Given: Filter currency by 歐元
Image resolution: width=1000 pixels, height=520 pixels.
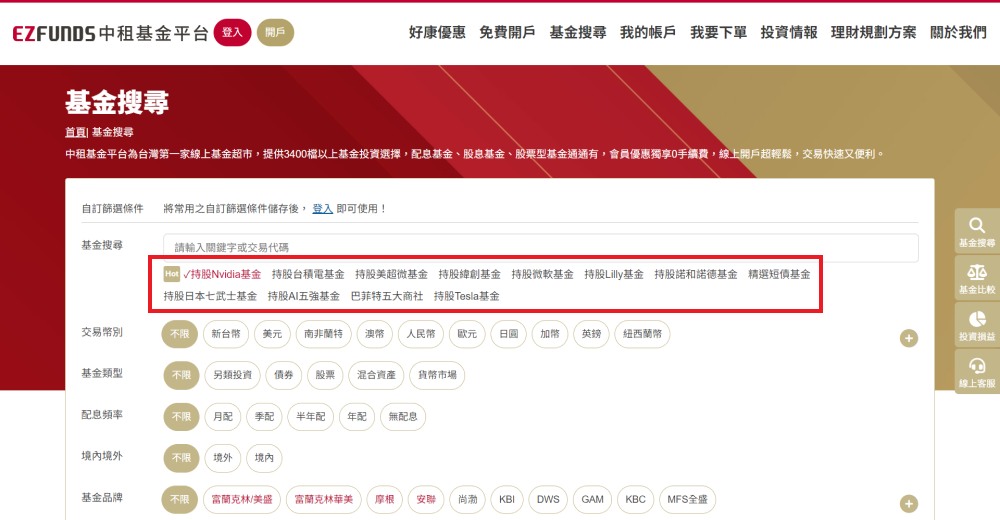Looking at the screenshot, I should (x=467, y=334).
